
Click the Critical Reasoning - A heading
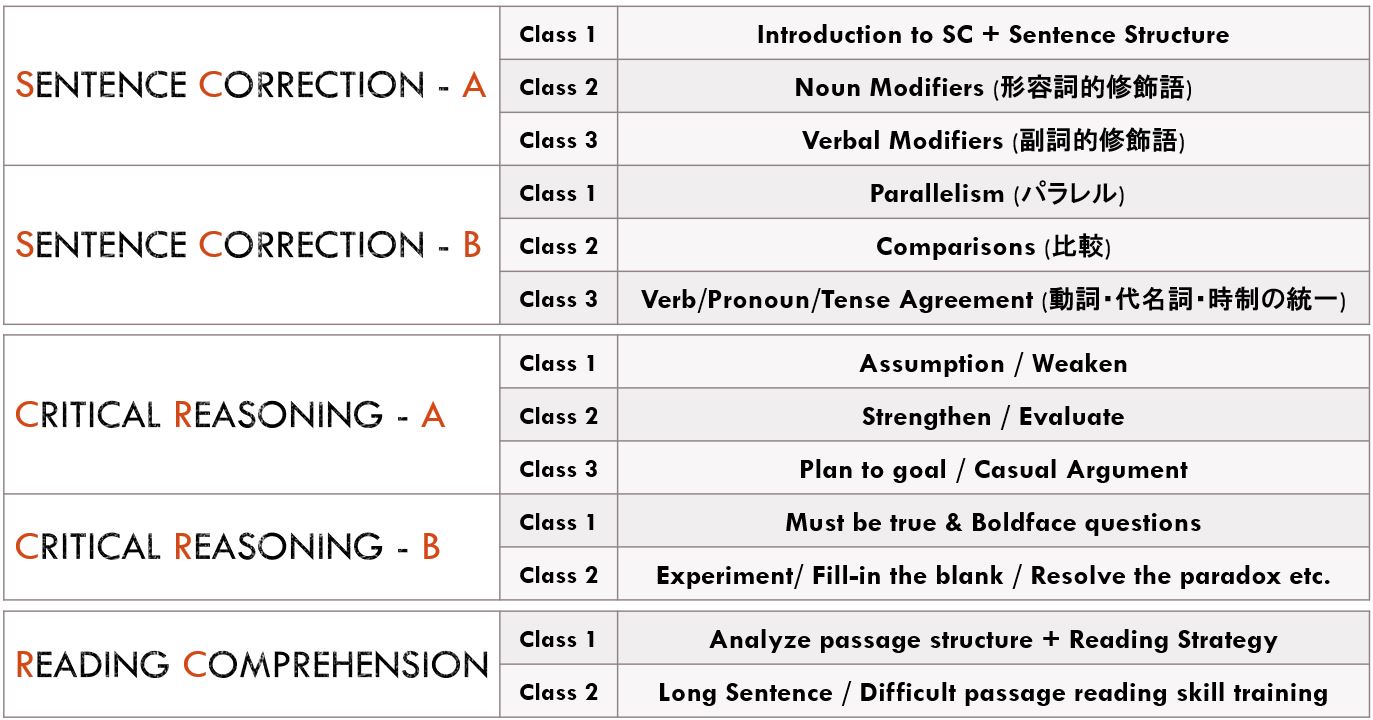point(230,415)
